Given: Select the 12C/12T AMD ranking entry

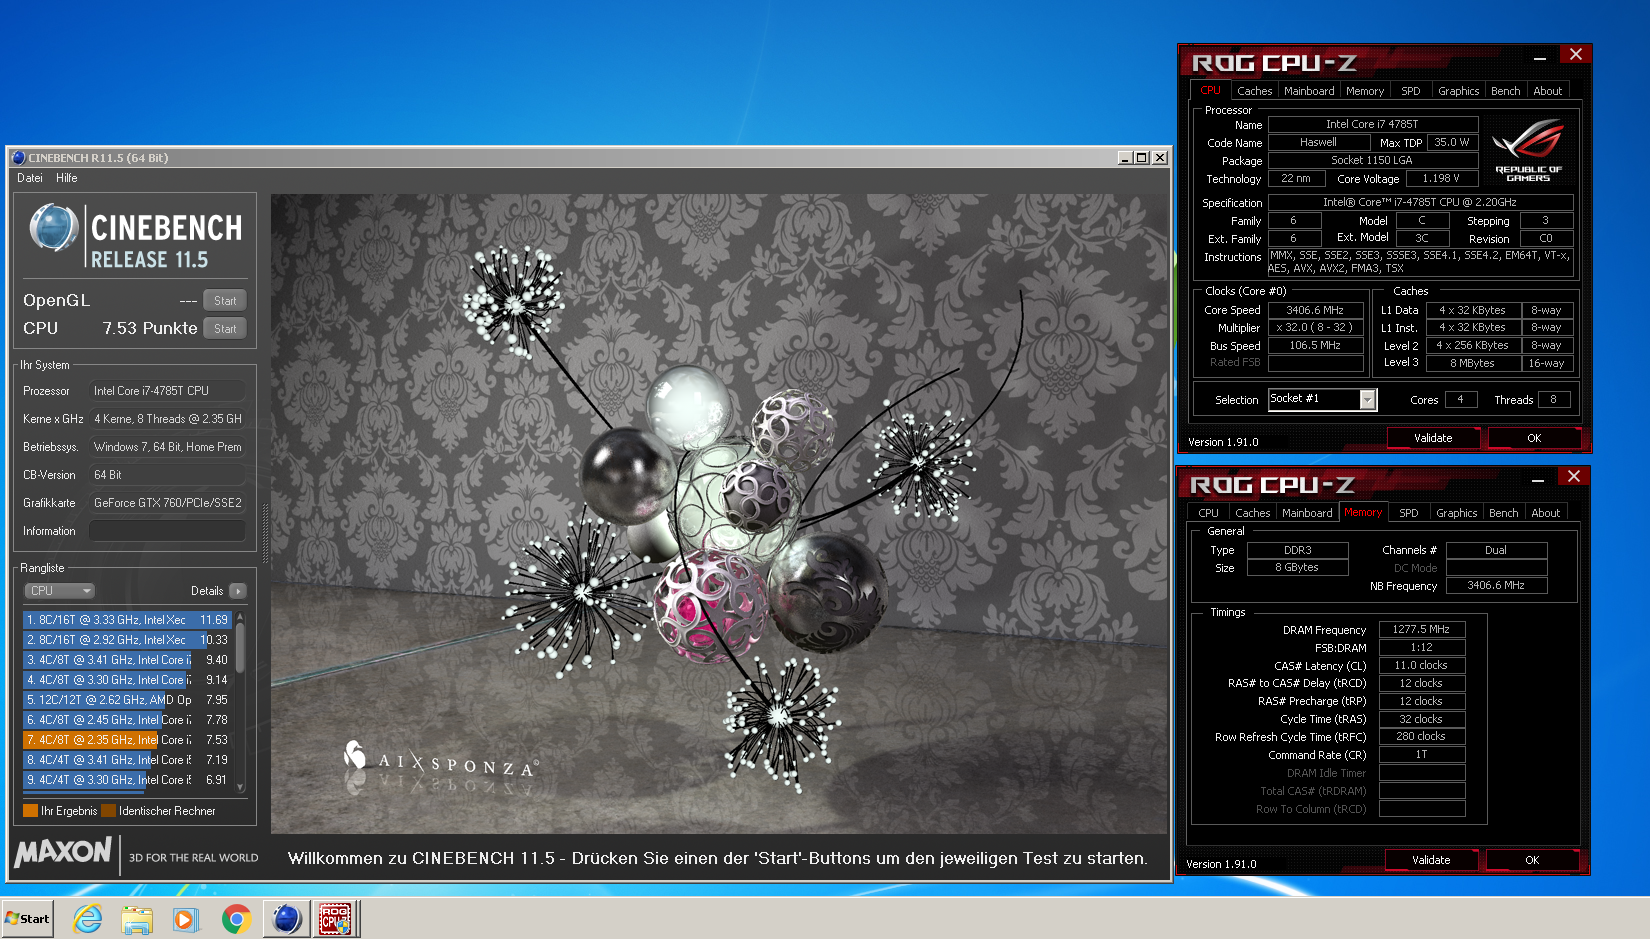Looking at the screenshot, I should click(x=127, y=700).
